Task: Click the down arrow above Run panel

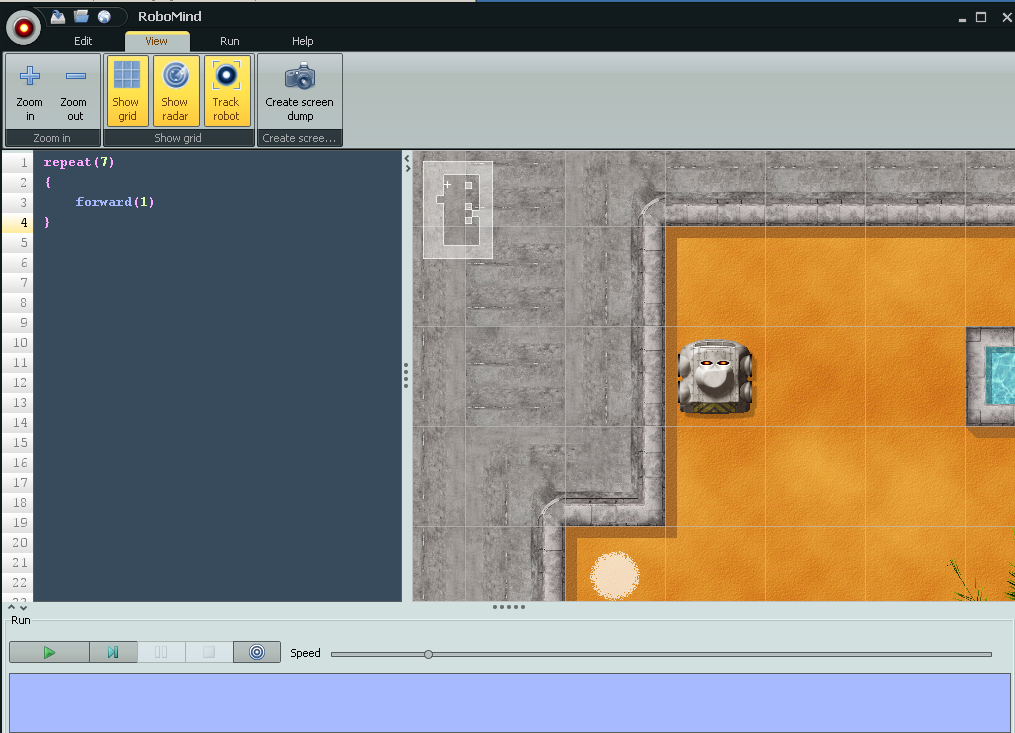Action: 23,607
